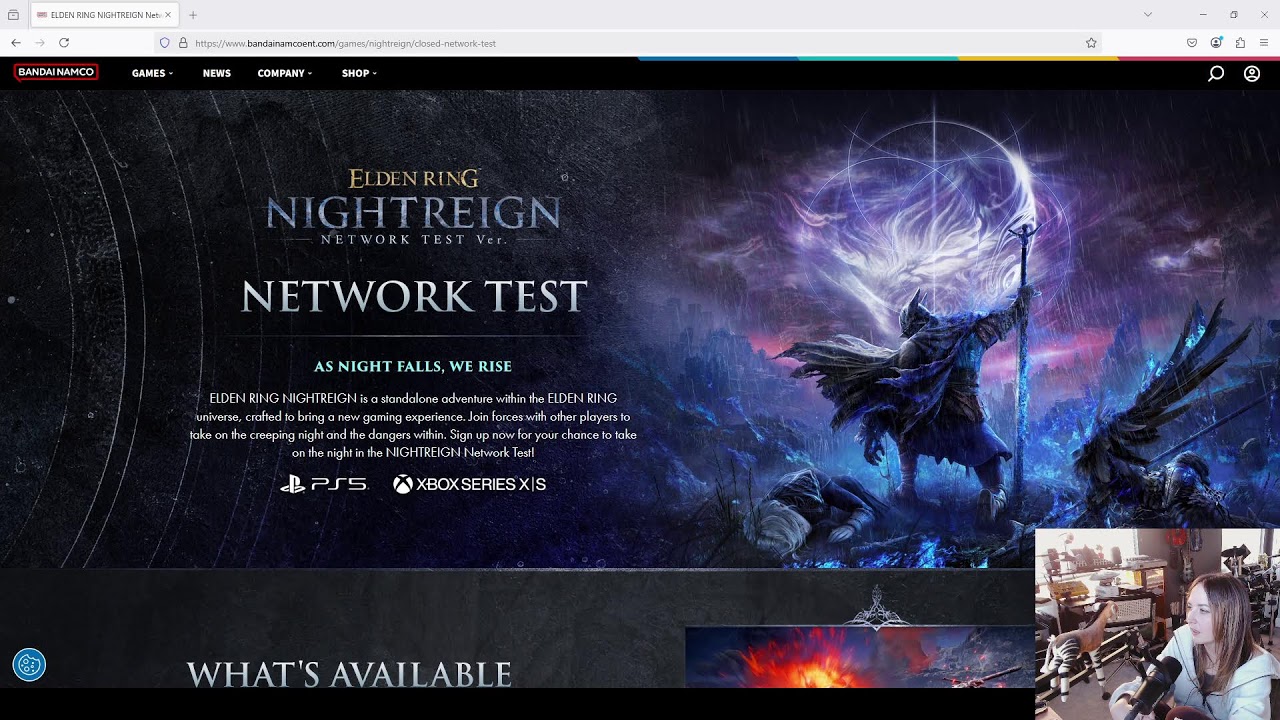Click the NETWORK TEST heading
Screen dimensions: 1280x720
point(414,297)
